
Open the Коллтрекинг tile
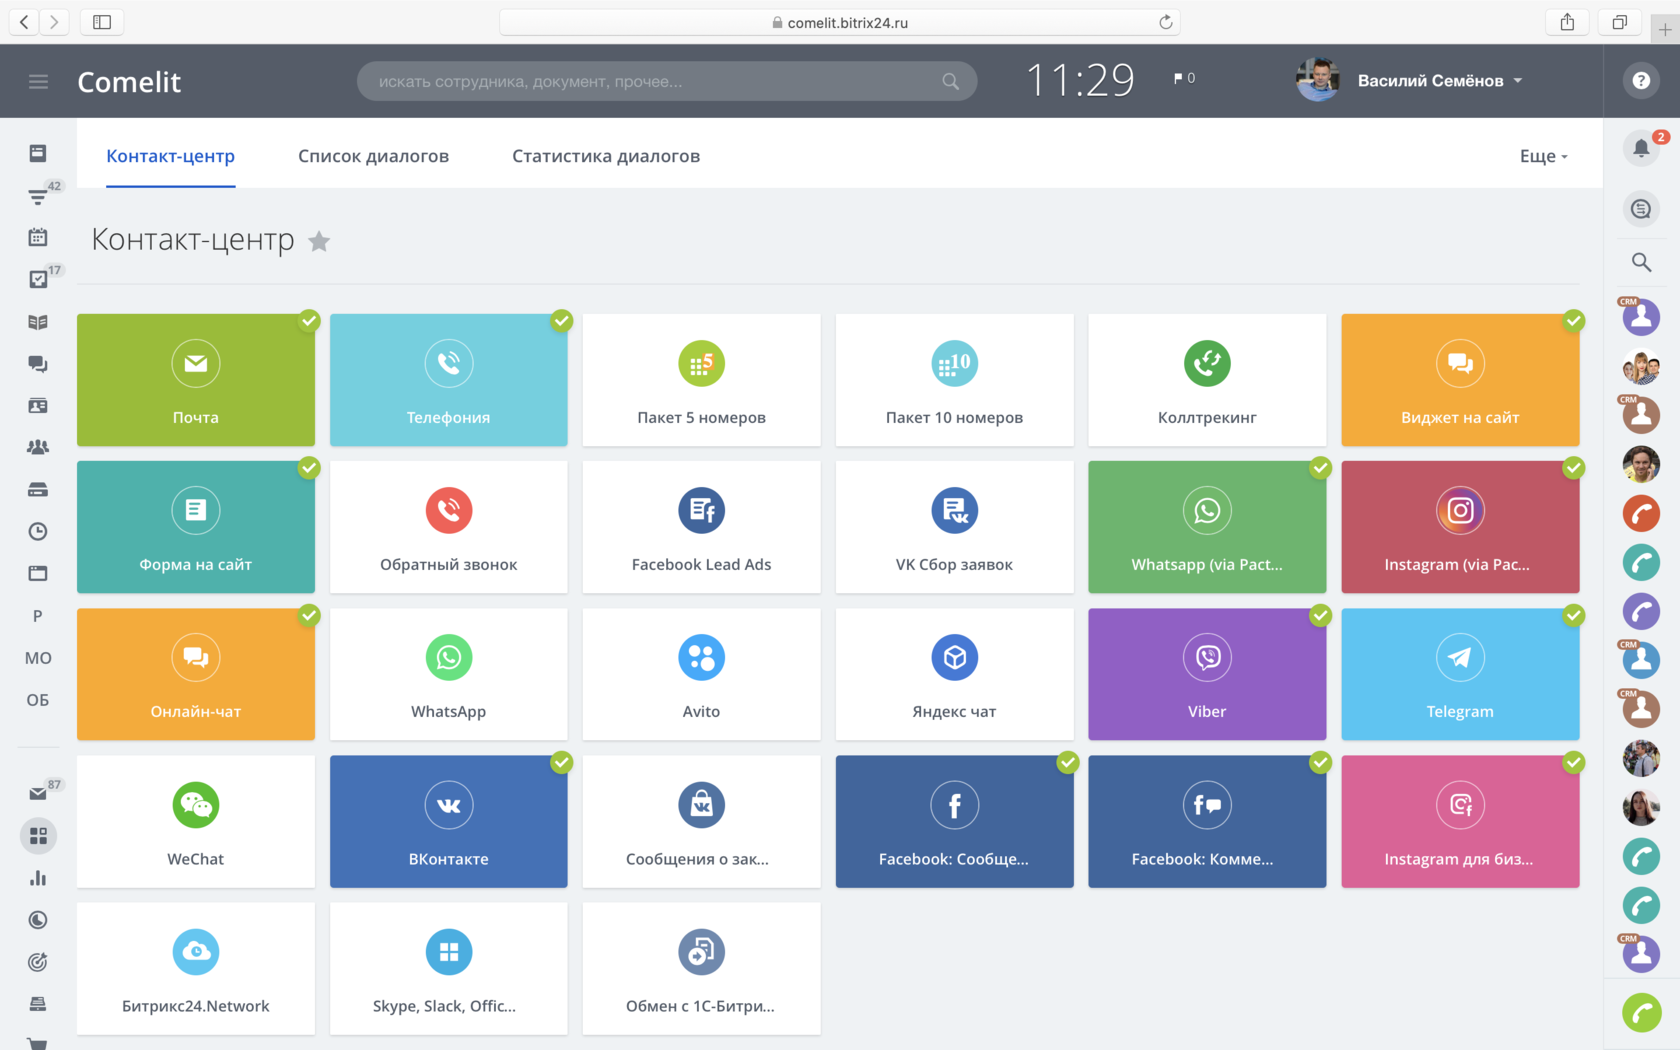1207,380
